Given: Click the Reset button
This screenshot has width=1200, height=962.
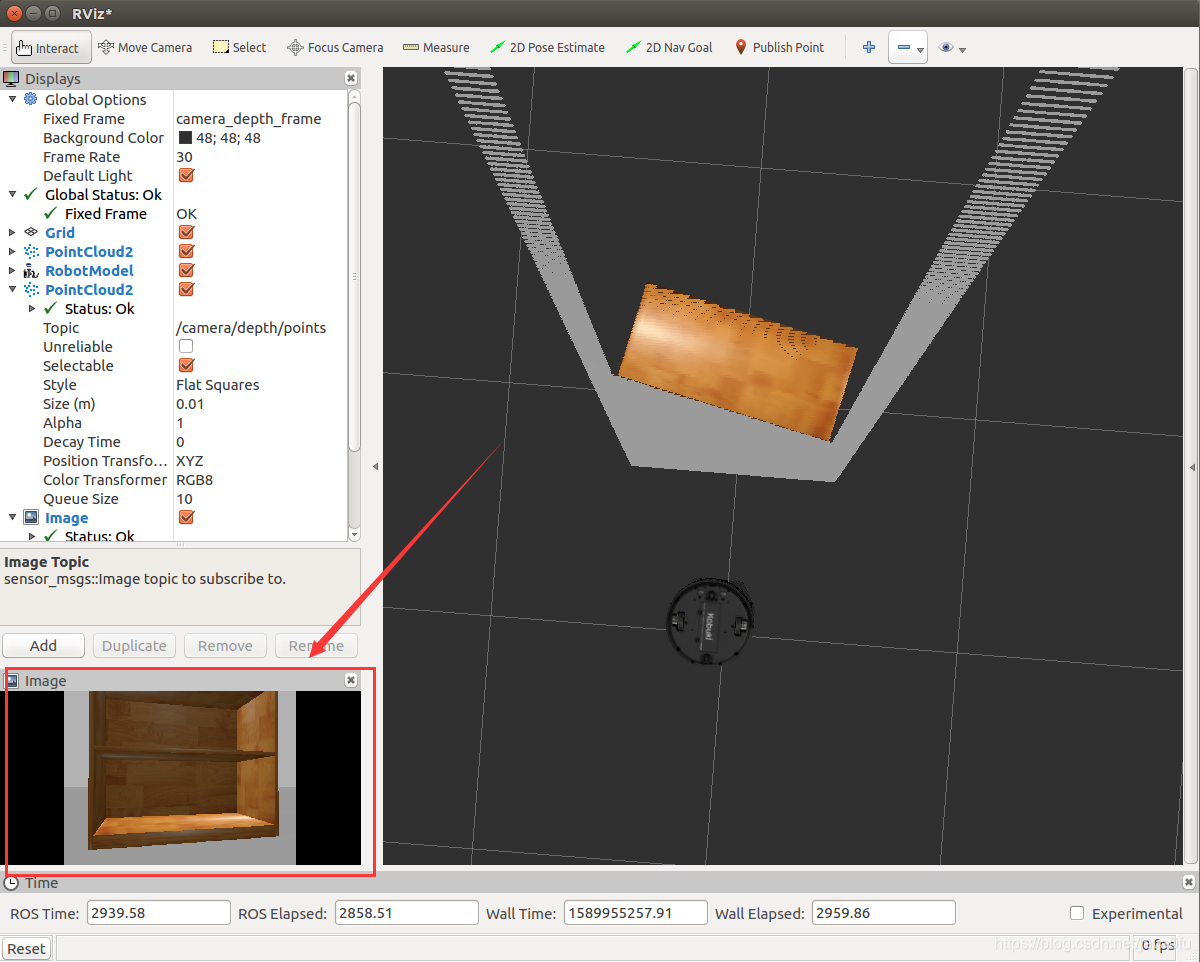Looking at the screenshot, I should point(26,948).
